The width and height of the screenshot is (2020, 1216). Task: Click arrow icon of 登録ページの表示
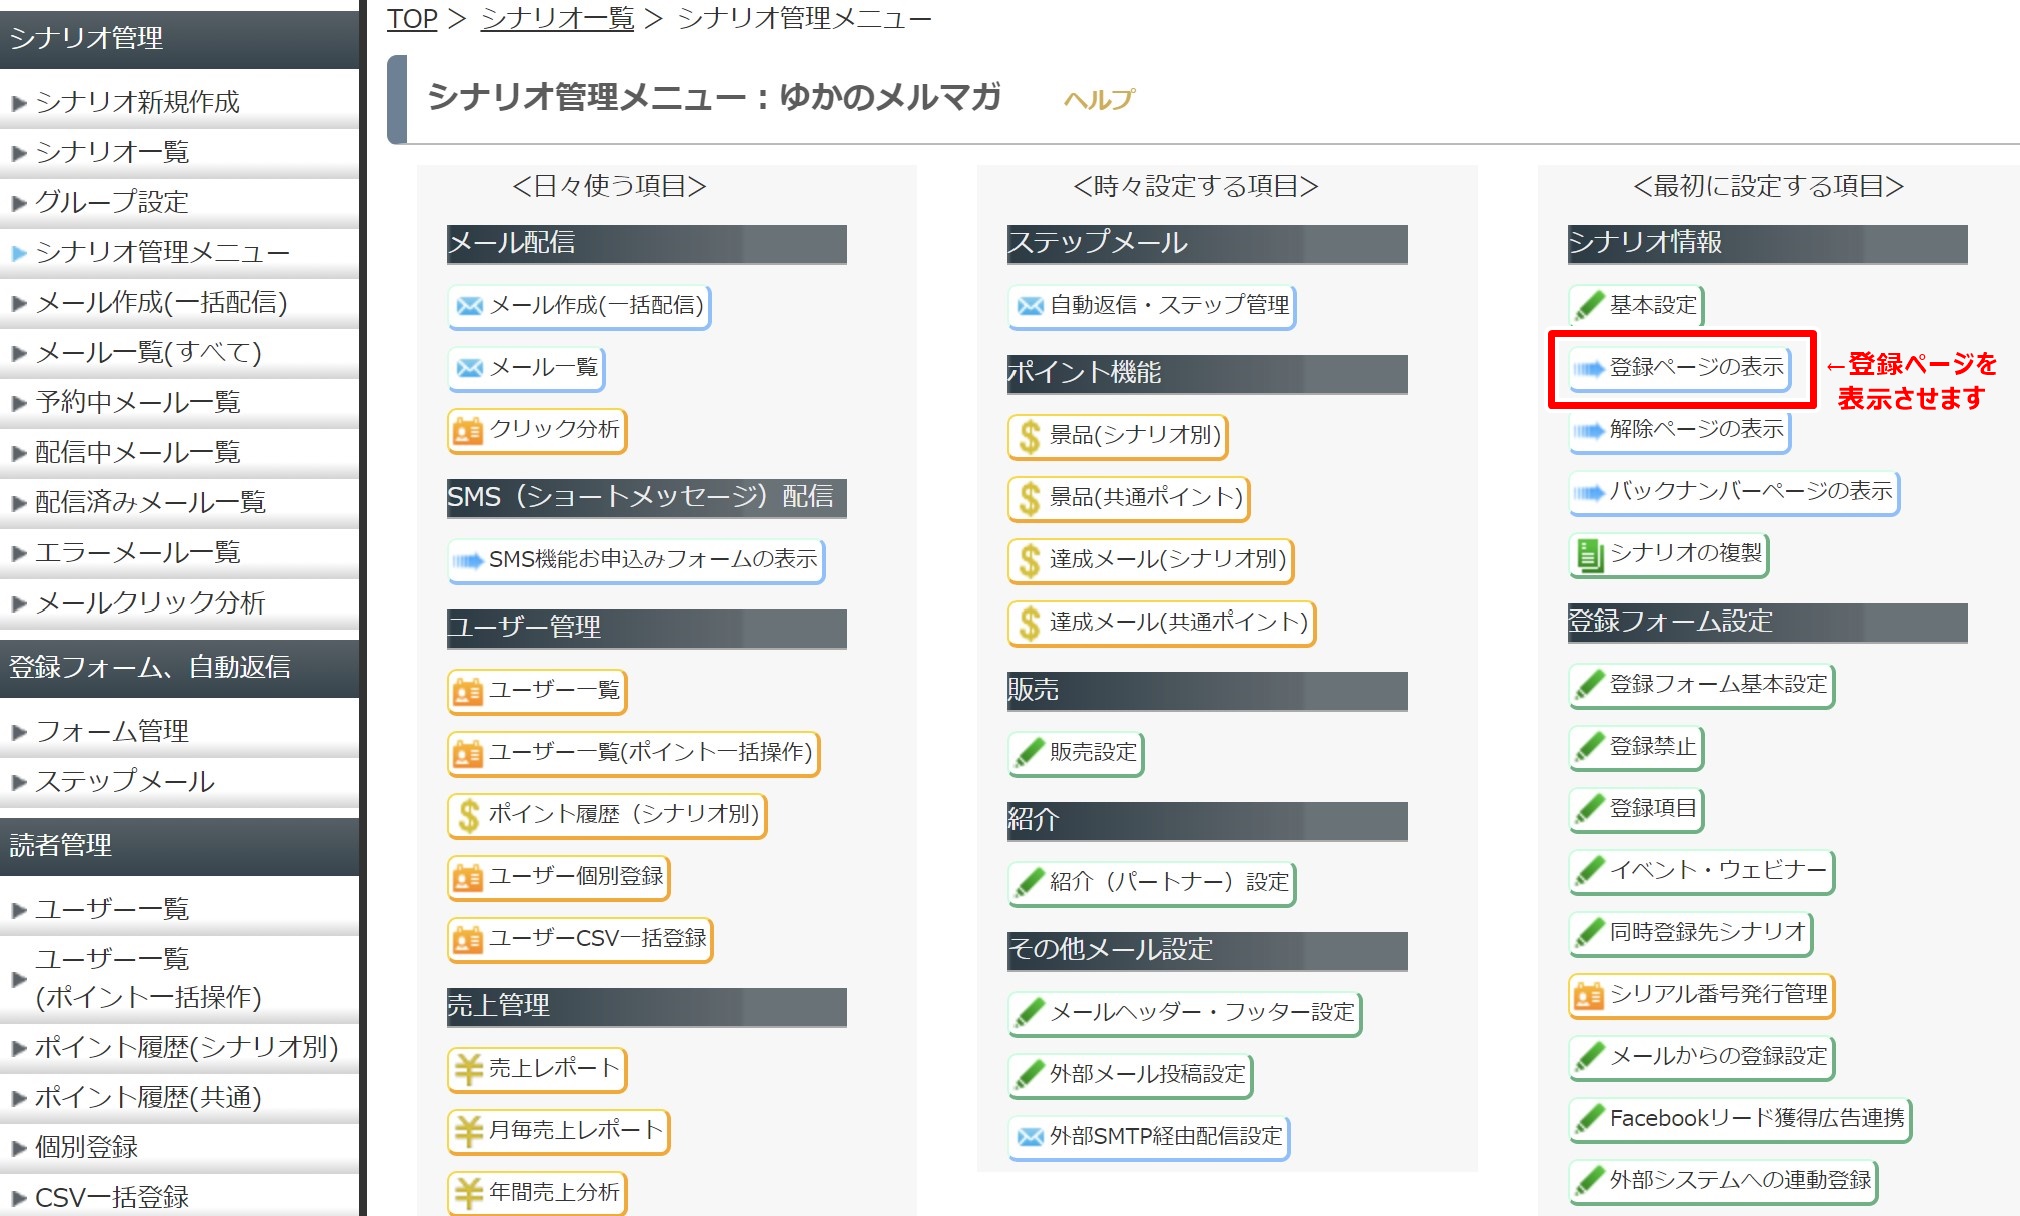(1589, 369)
